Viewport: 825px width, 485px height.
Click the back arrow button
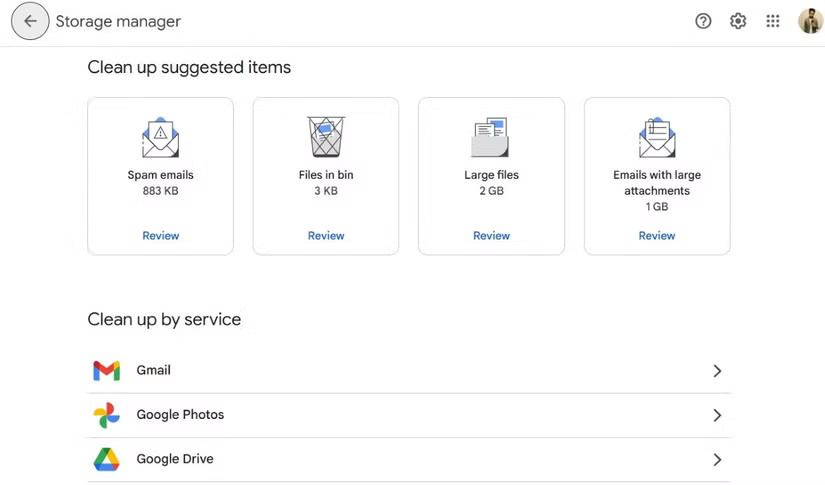point(30,21)
